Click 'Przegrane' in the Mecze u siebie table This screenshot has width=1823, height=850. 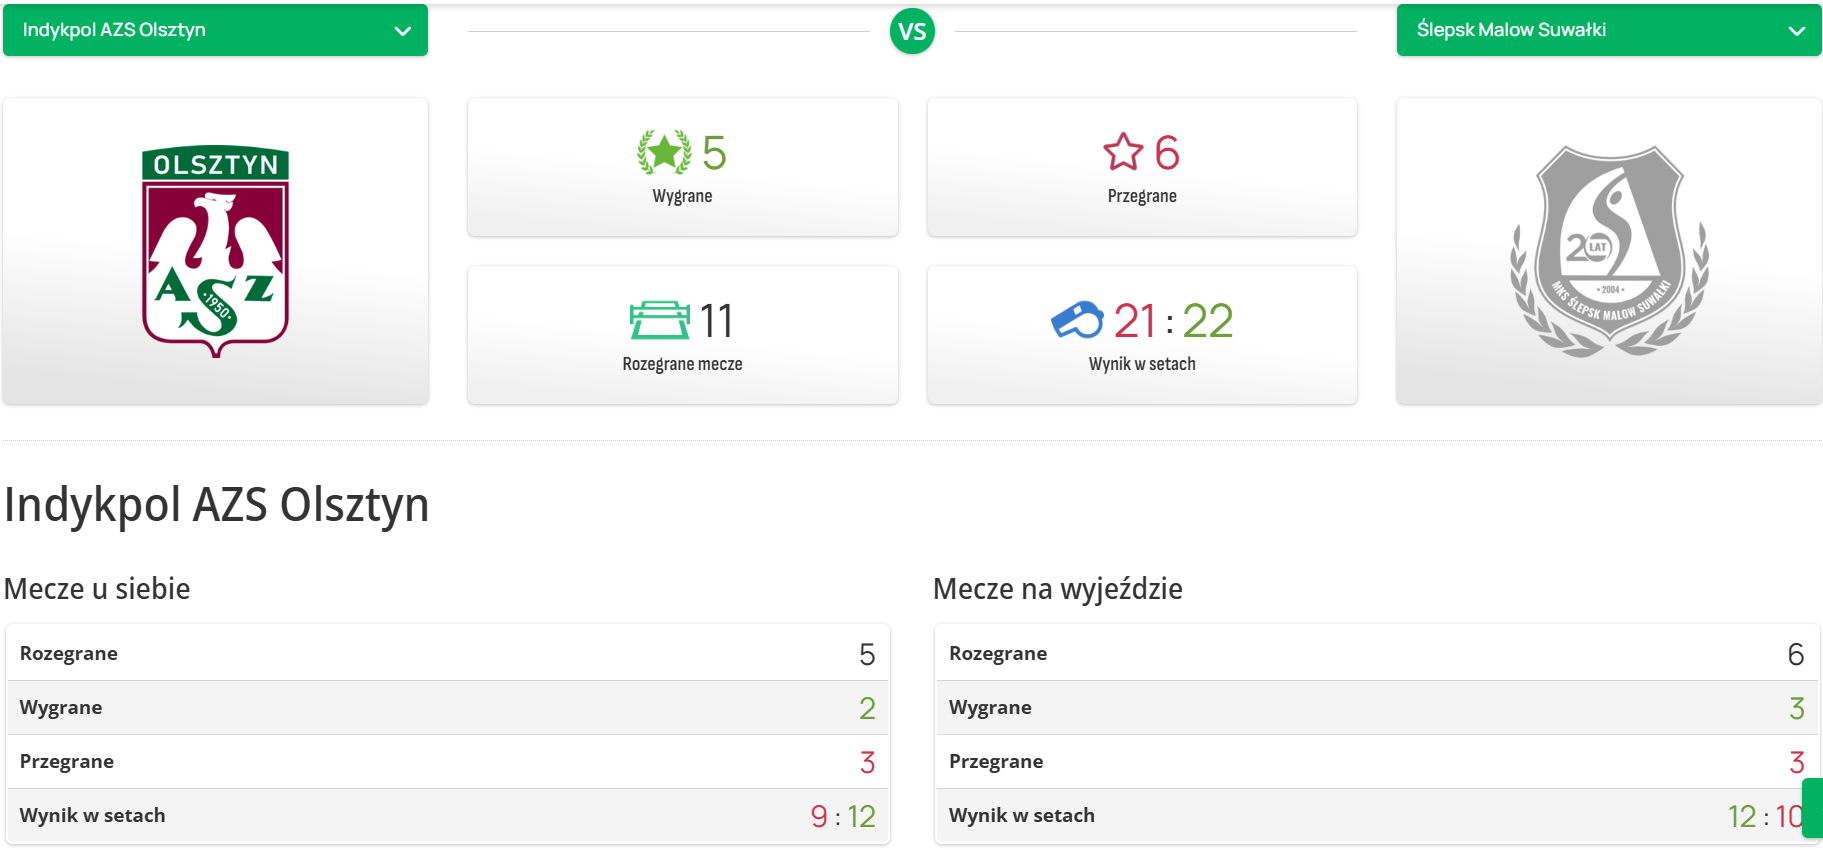[x=67, y=761]
